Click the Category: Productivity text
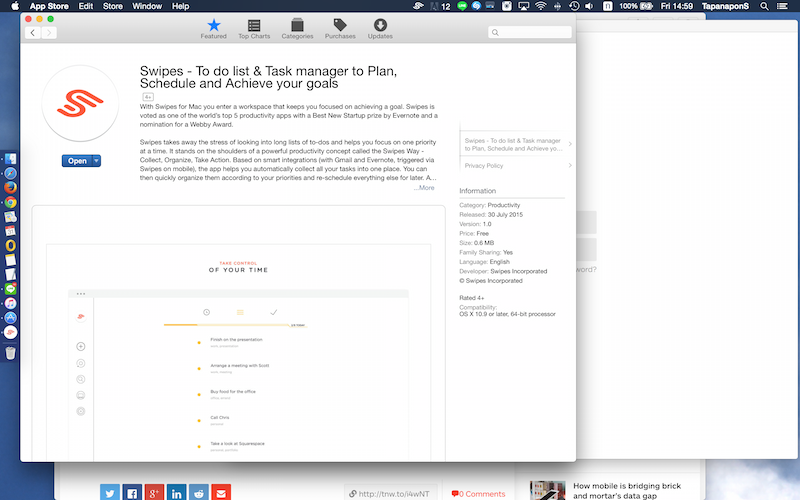This screenshot has height=500, width=800. tap(490, 205)
